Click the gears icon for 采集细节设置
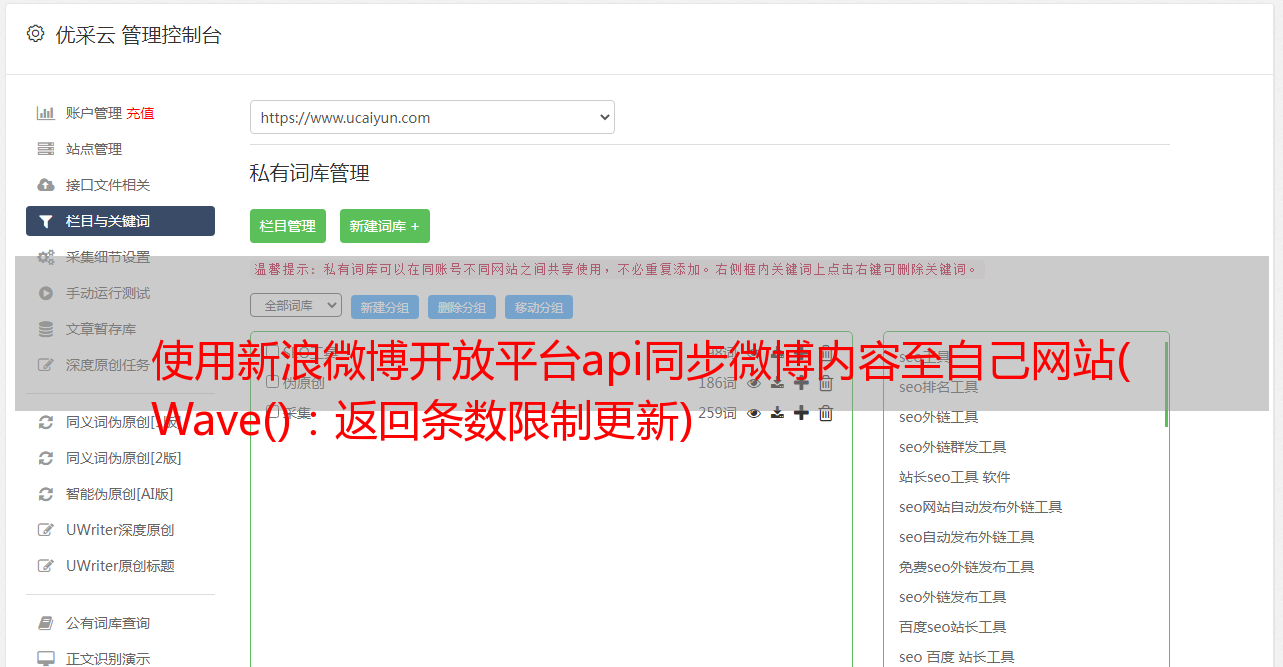The width and height of the screenshot is (1283, 667). click(46, 257)
